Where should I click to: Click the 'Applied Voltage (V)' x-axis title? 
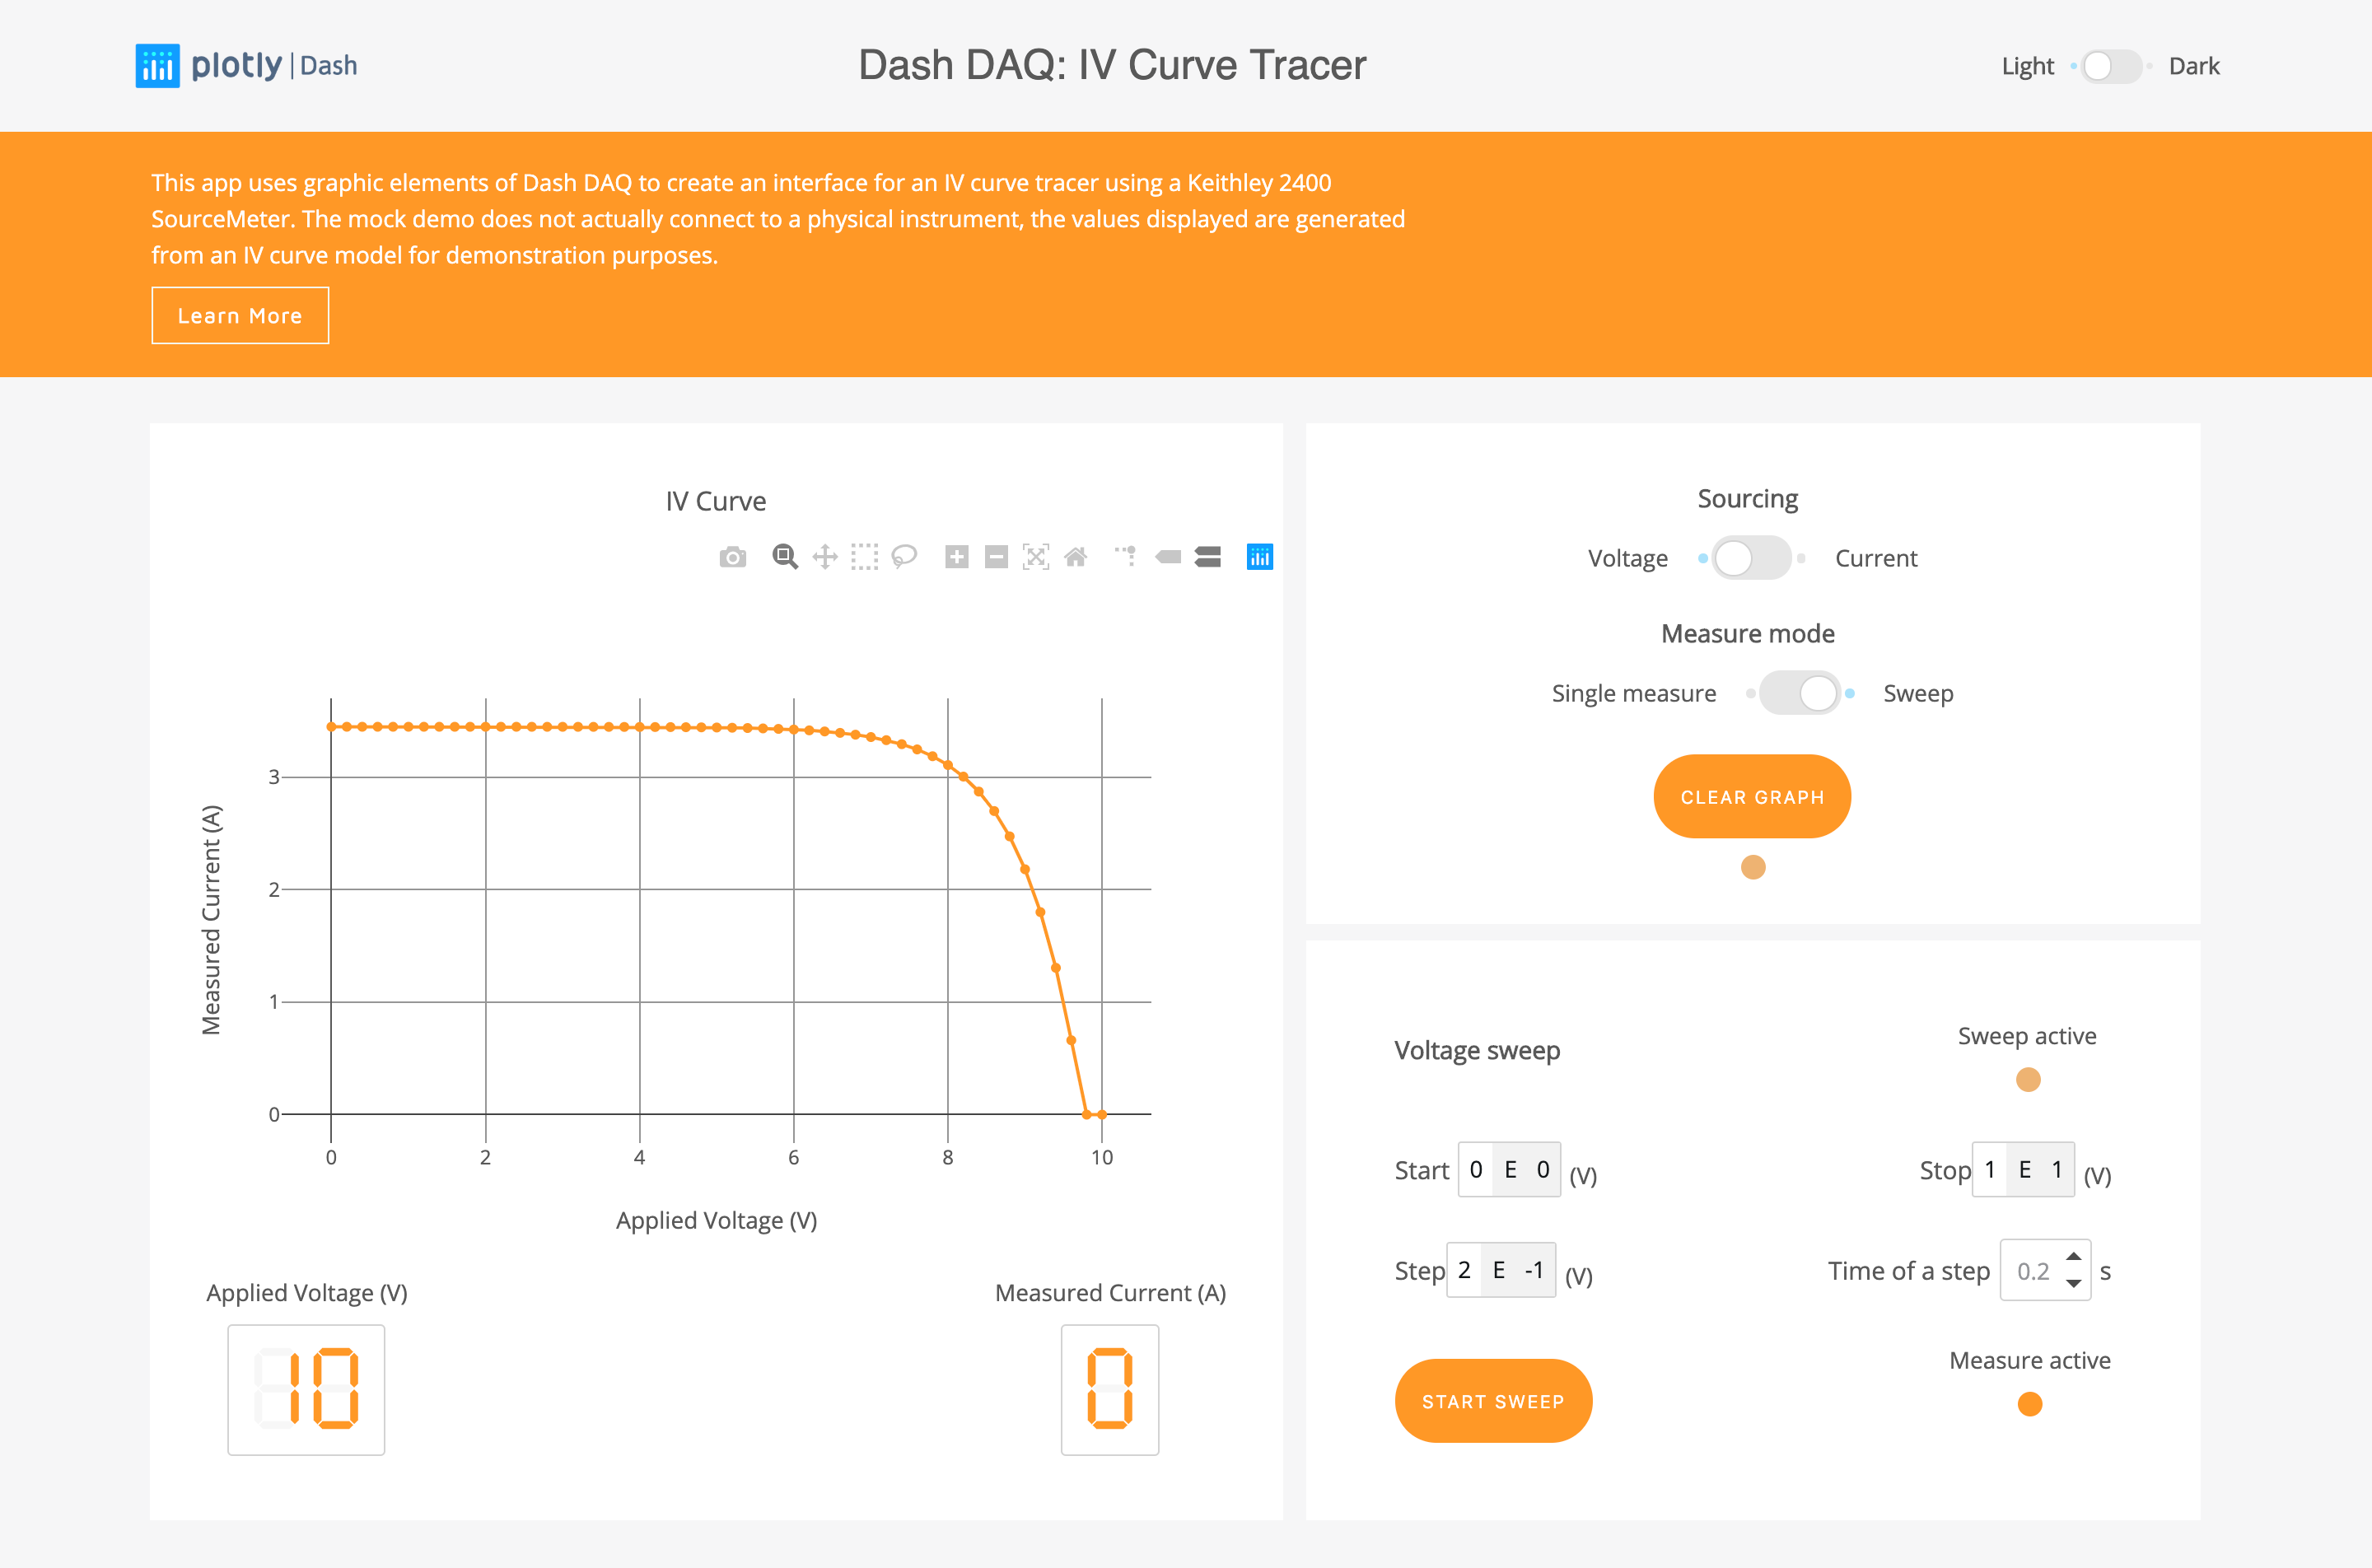tap(716, 1220)
